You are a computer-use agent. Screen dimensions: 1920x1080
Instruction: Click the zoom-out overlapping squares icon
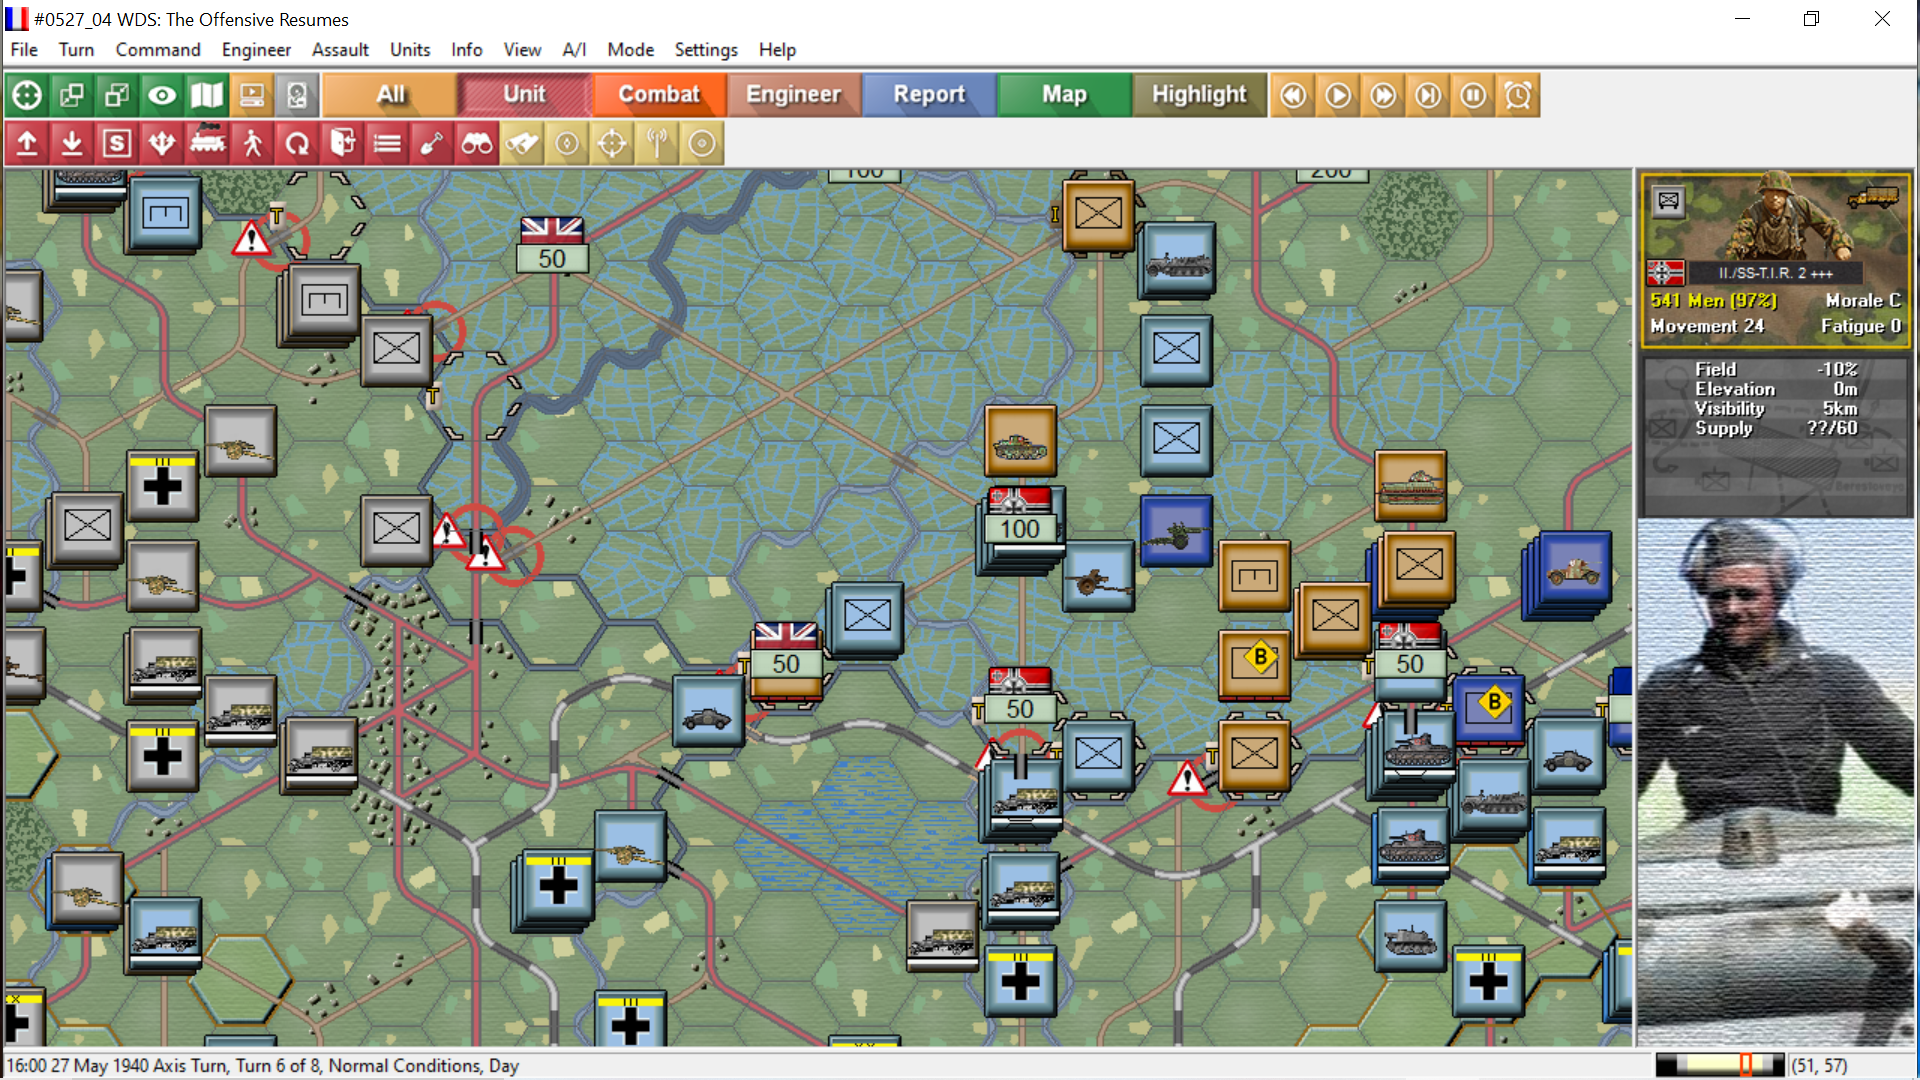click(117, 95)
